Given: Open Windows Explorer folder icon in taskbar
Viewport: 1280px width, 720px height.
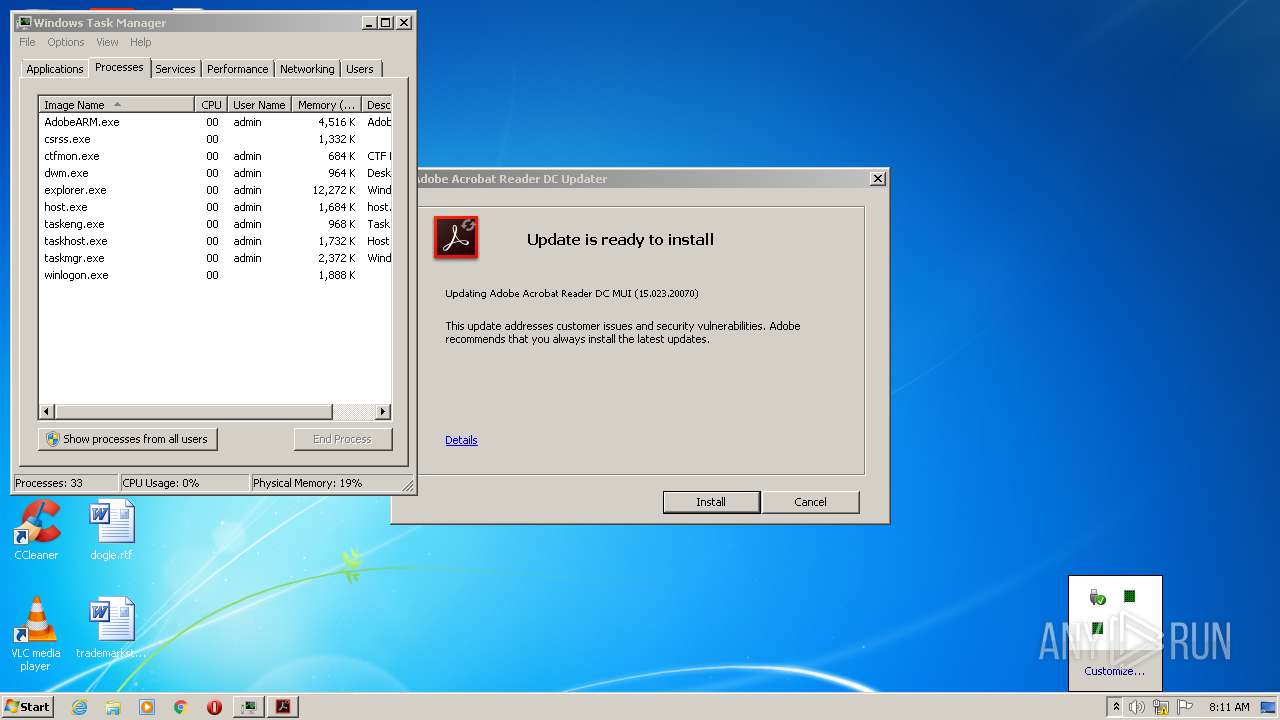Looking at the screenshot, I should click(113, 707).
